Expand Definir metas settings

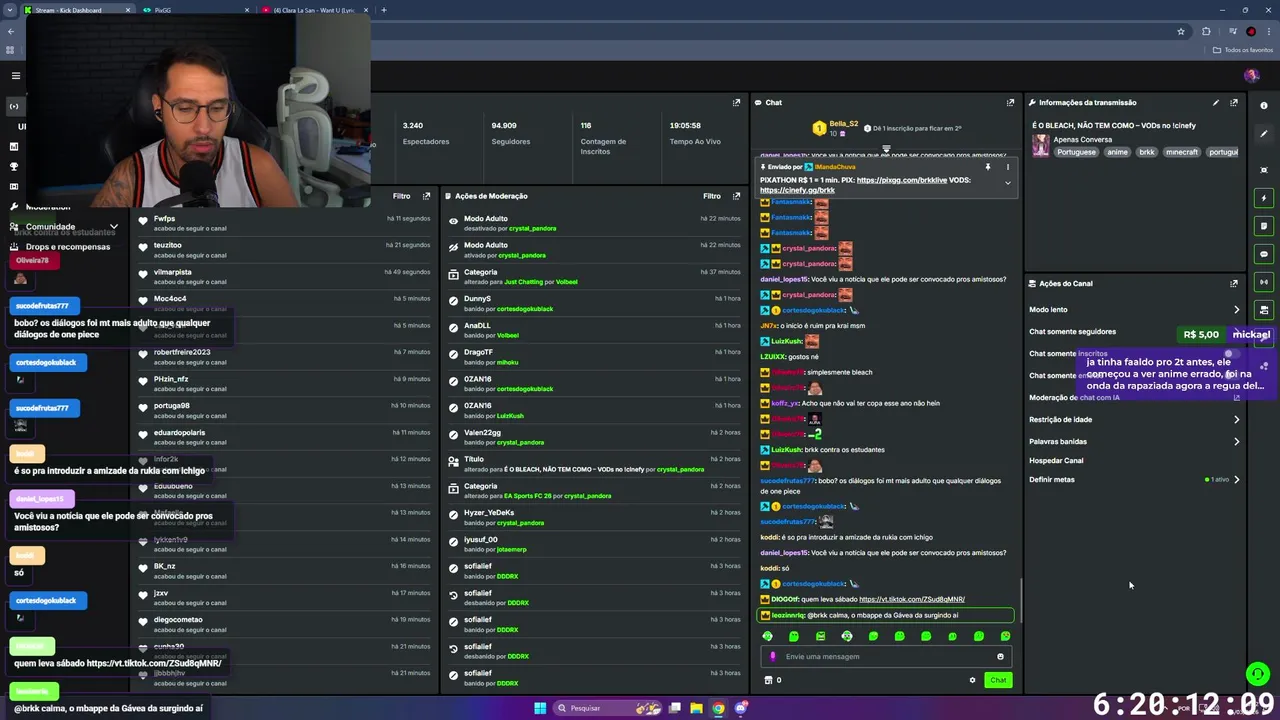[1236, 480]
